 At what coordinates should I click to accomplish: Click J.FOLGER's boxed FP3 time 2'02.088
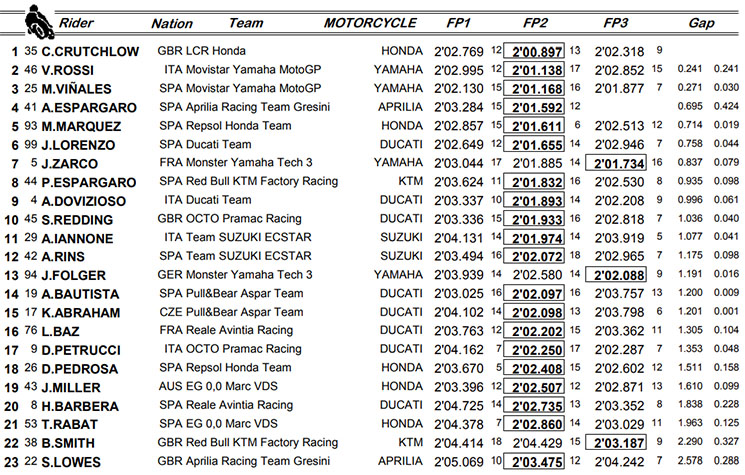tap(616, 274)
